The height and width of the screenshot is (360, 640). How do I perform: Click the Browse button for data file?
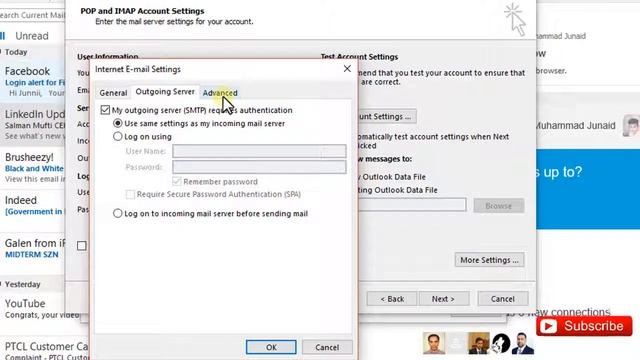(x=499, y=206)
